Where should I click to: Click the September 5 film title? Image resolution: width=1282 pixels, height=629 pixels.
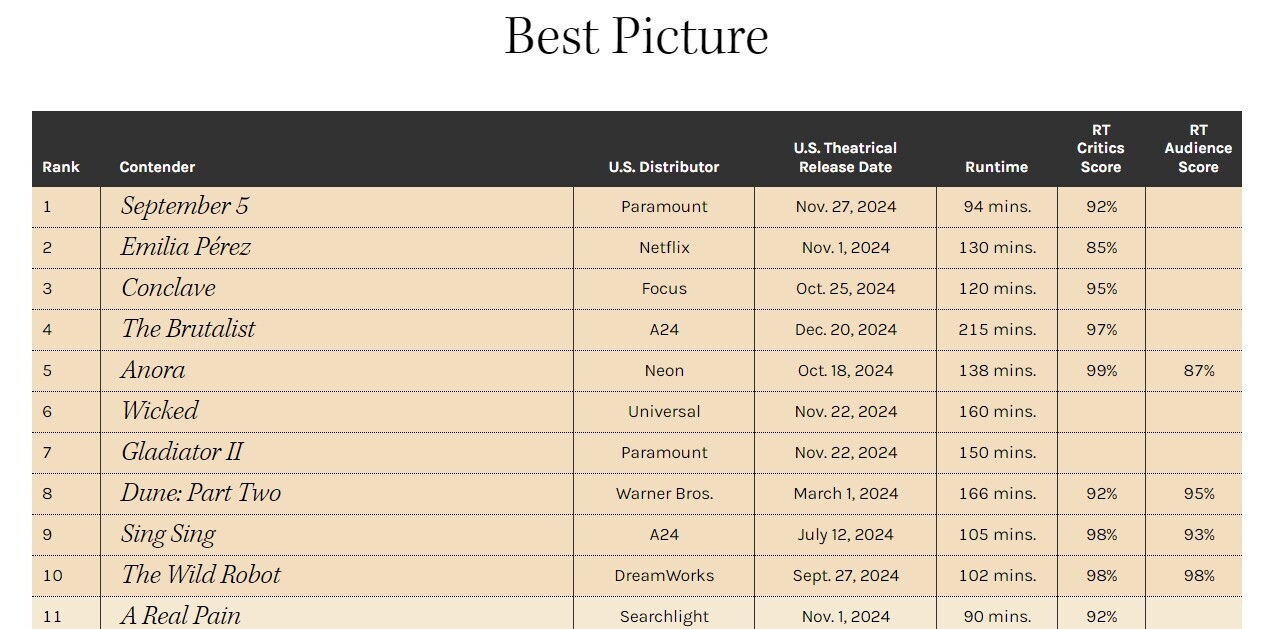185,206
